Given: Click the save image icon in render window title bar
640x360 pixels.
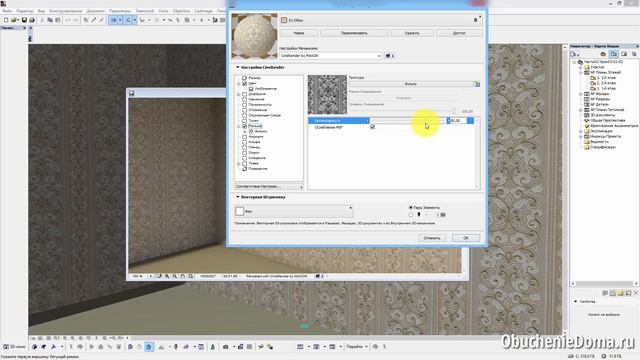Looking at the screenshot, I should click(x=131, y=93).
